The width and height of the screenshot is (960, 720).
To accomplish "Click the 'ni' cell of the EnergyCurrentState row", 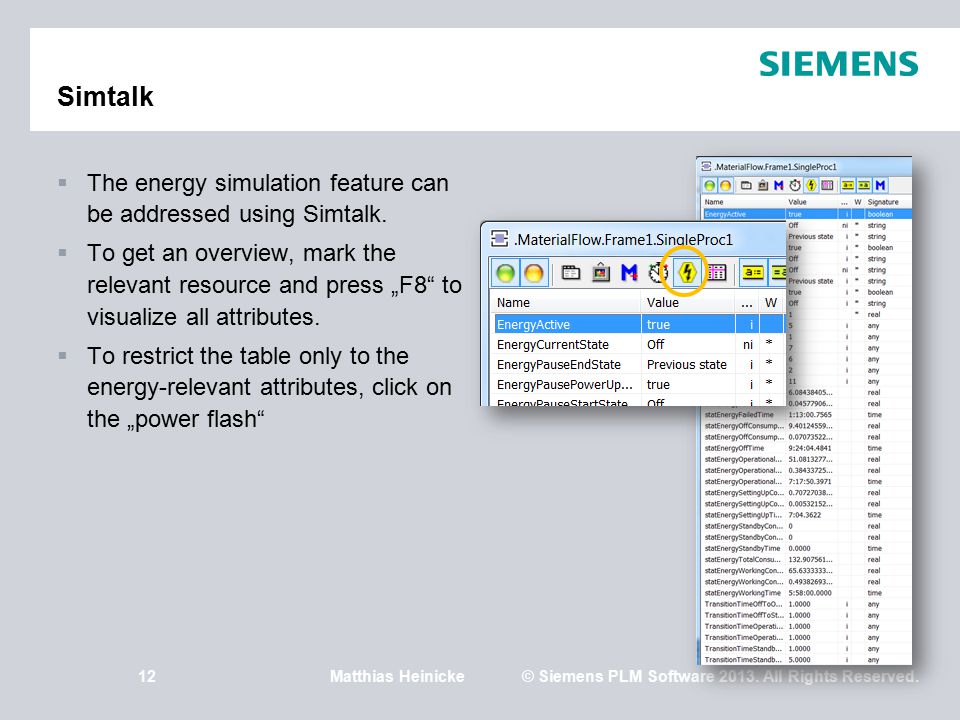I will (748, 345).
